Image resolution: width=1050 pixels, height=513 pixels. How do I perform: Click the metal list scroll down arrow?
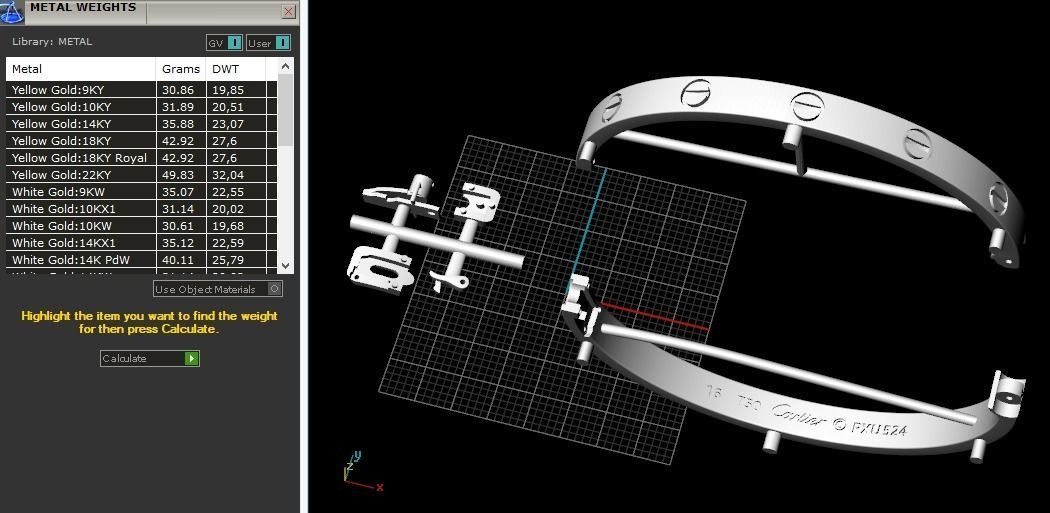pyautogui.click(x=285, y=265)
